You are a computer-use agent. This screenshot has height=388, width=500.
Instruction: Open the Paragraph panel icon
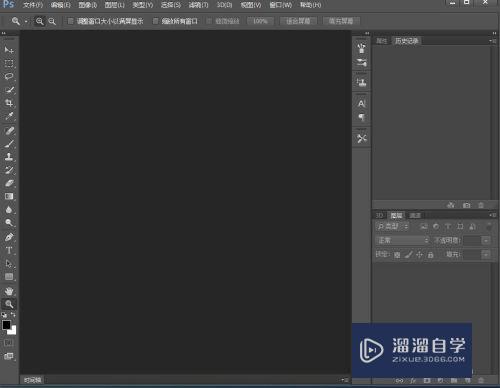pos(361,117)
